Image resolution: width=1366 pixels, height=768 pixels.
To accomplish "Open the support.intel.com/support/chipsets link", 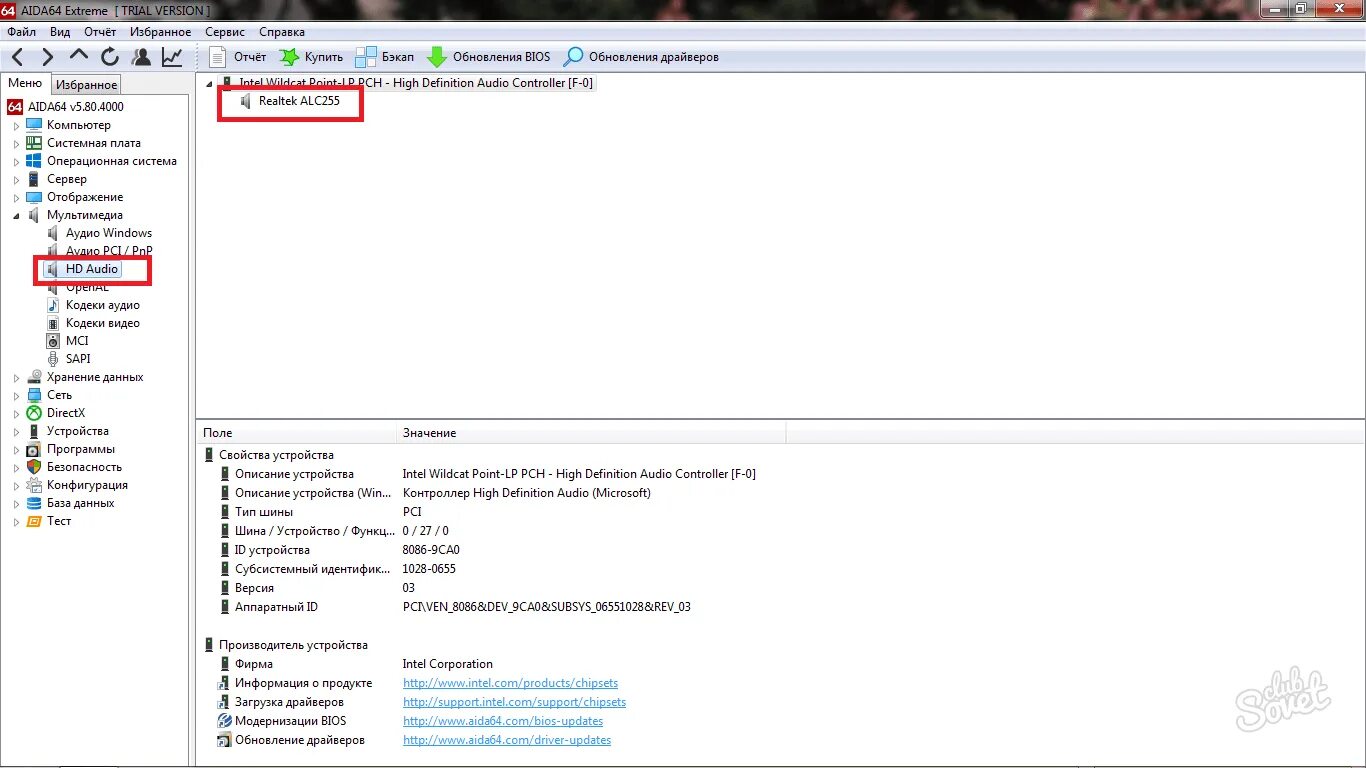I will click(514, 702).
